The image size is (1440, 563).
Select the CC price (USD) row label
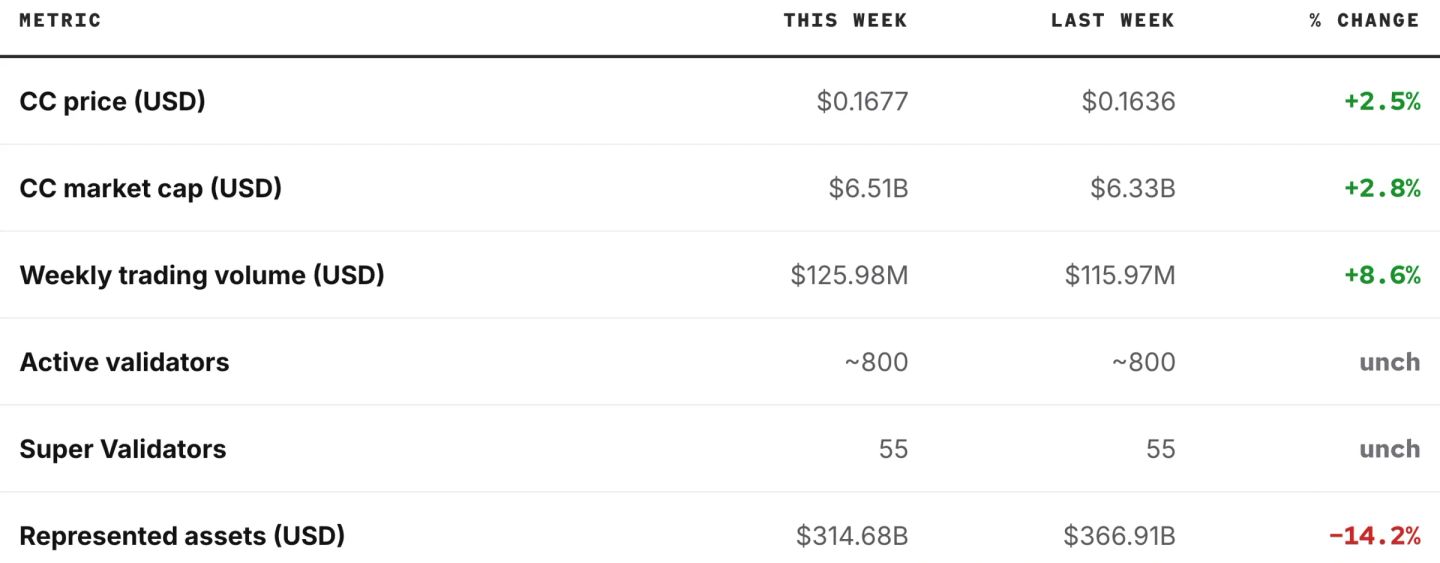coord(112,101)
